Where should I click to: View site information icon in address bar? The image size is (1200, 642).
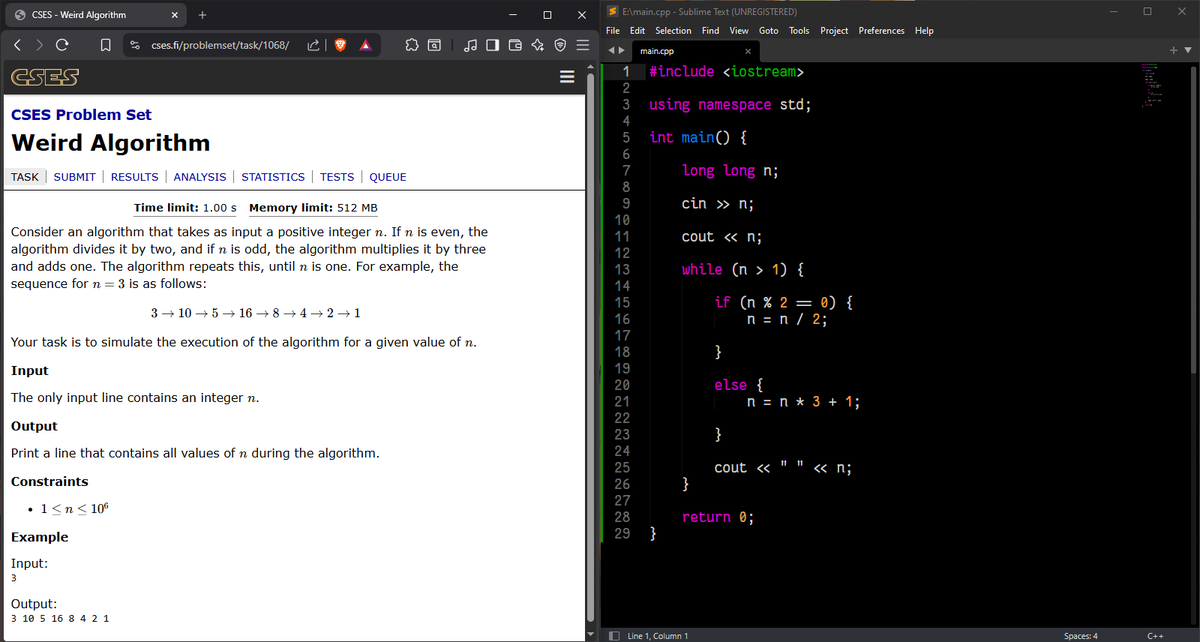click(134, 45)
